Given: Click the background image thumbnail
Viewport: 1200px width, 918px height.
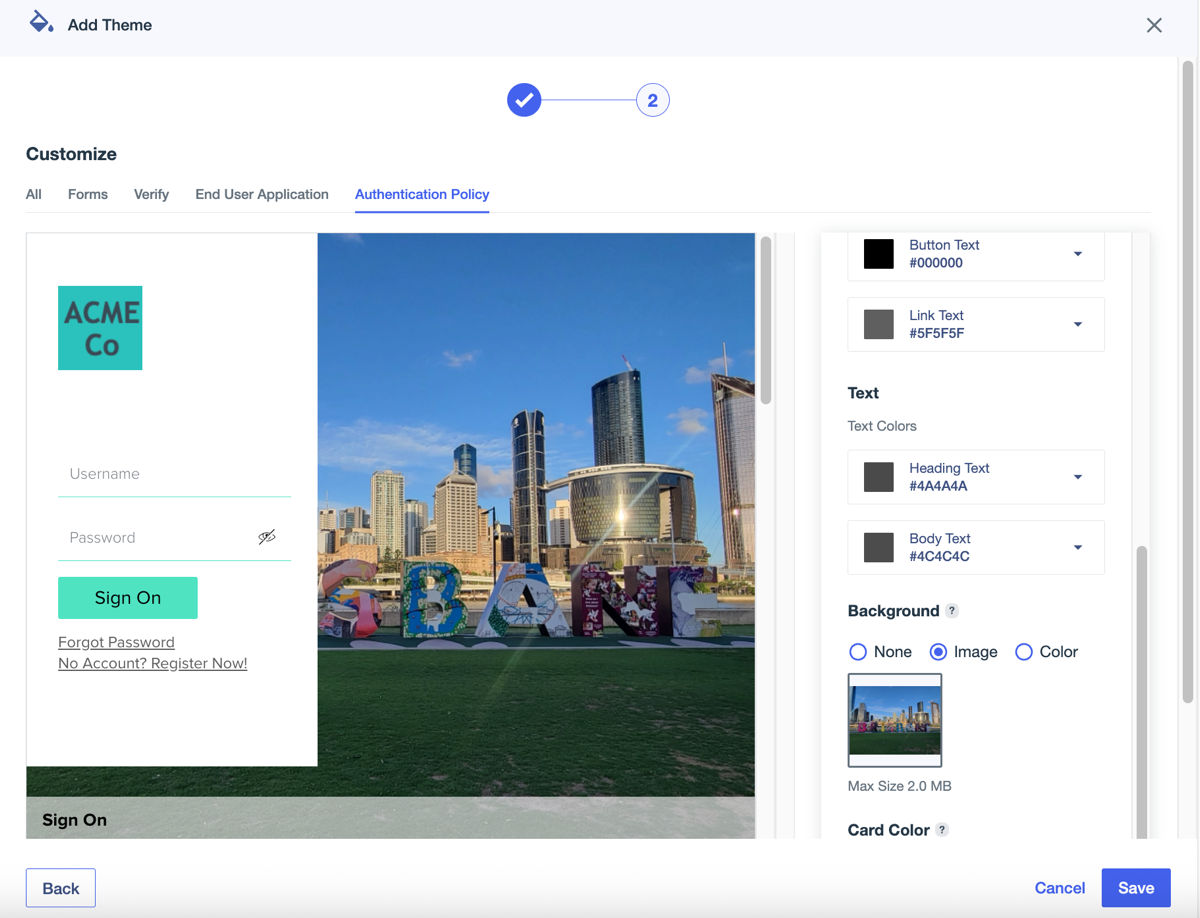Looking at the screenshot, I should [895, 720].
